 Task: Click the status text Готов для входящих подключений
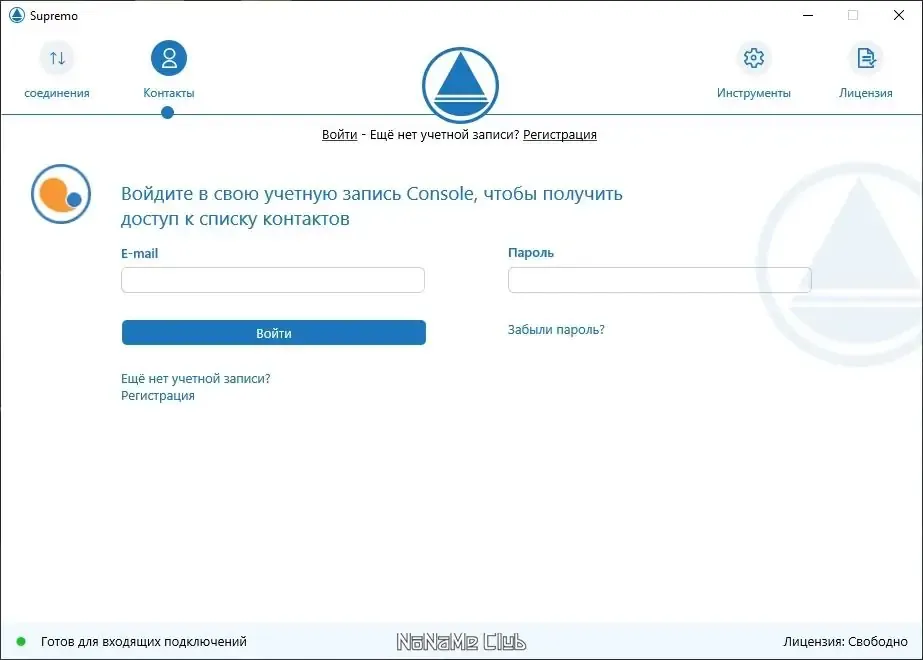pos(144,641)
